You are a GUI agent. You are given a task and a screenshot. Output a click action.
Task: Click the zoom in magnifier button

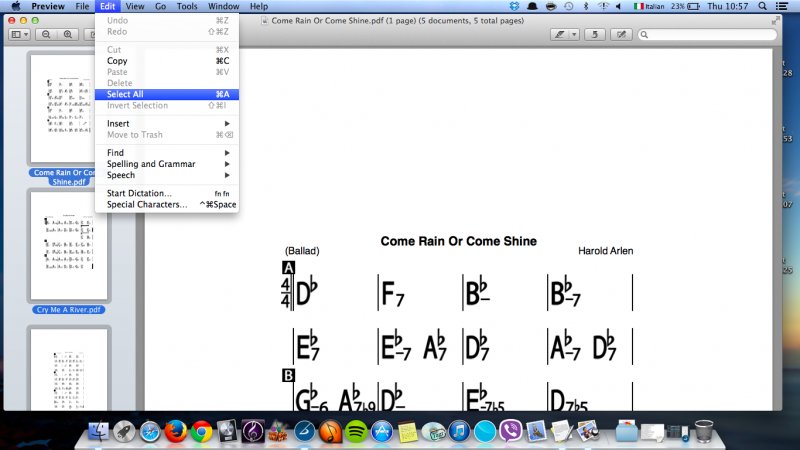point(68,34)
